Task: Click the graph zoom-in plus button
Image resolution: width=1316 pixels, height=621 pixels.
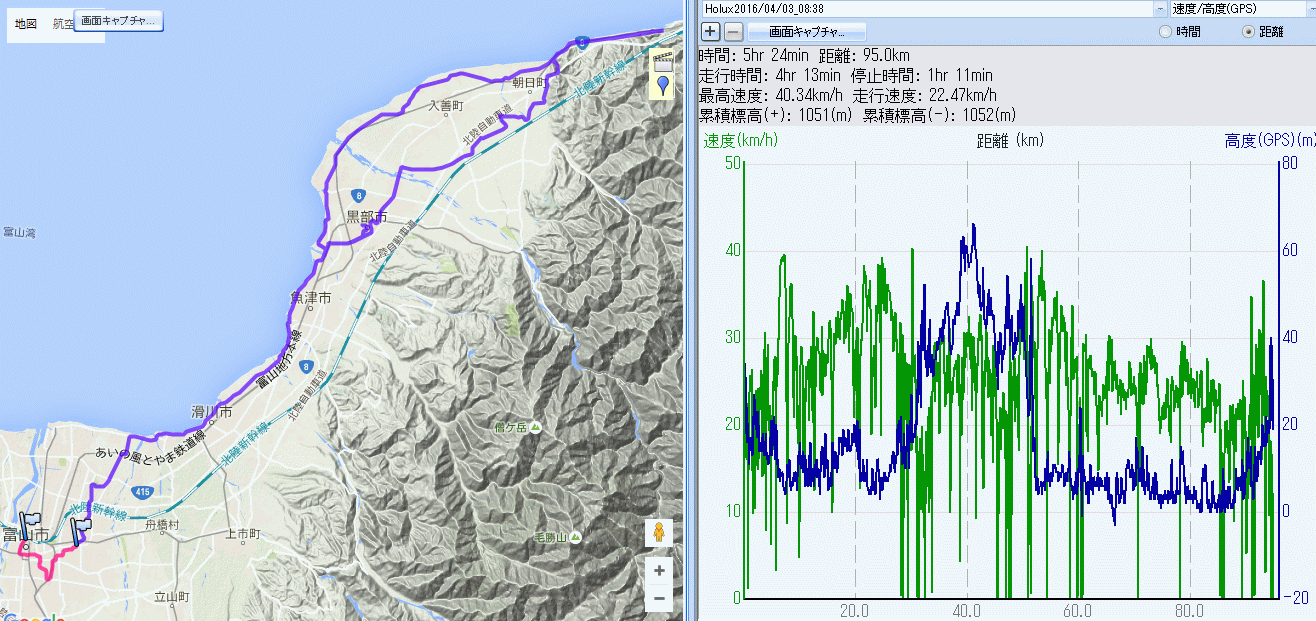Action: pyautogui.click(x=711, y=31)
